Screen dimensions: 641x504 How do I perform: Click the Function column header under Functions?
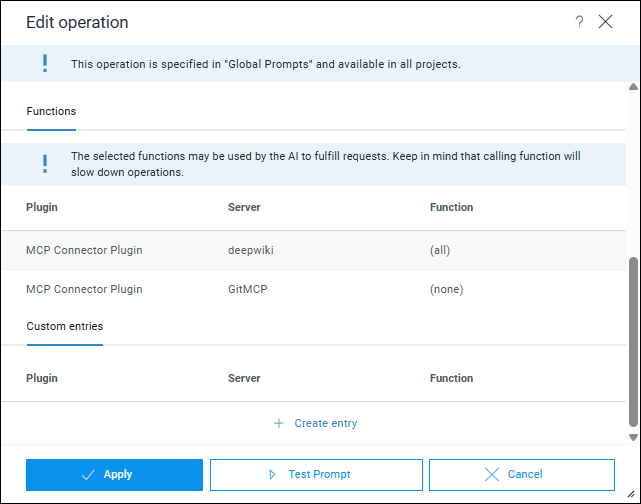451,207
